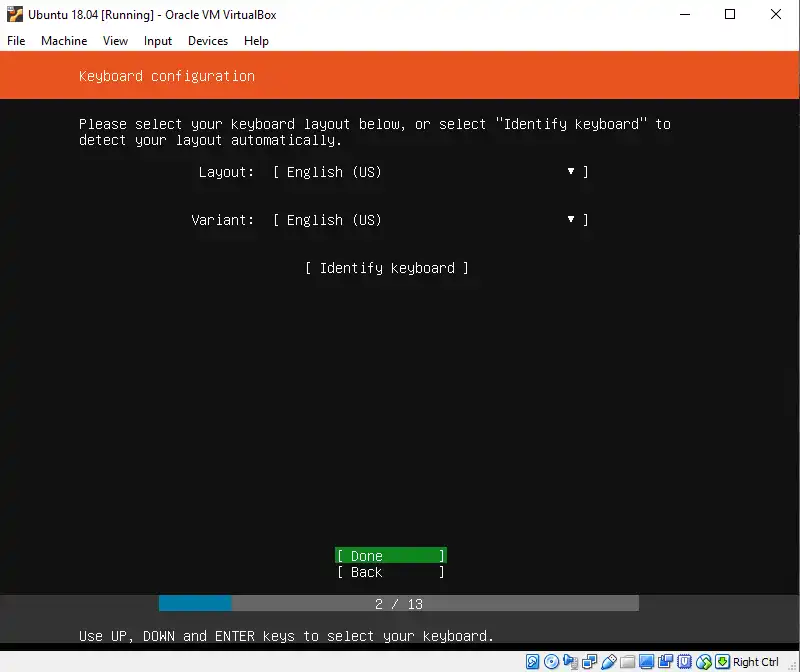Click the display settings status icon
This screenshot has width=800, height=672.
[646, 662]
